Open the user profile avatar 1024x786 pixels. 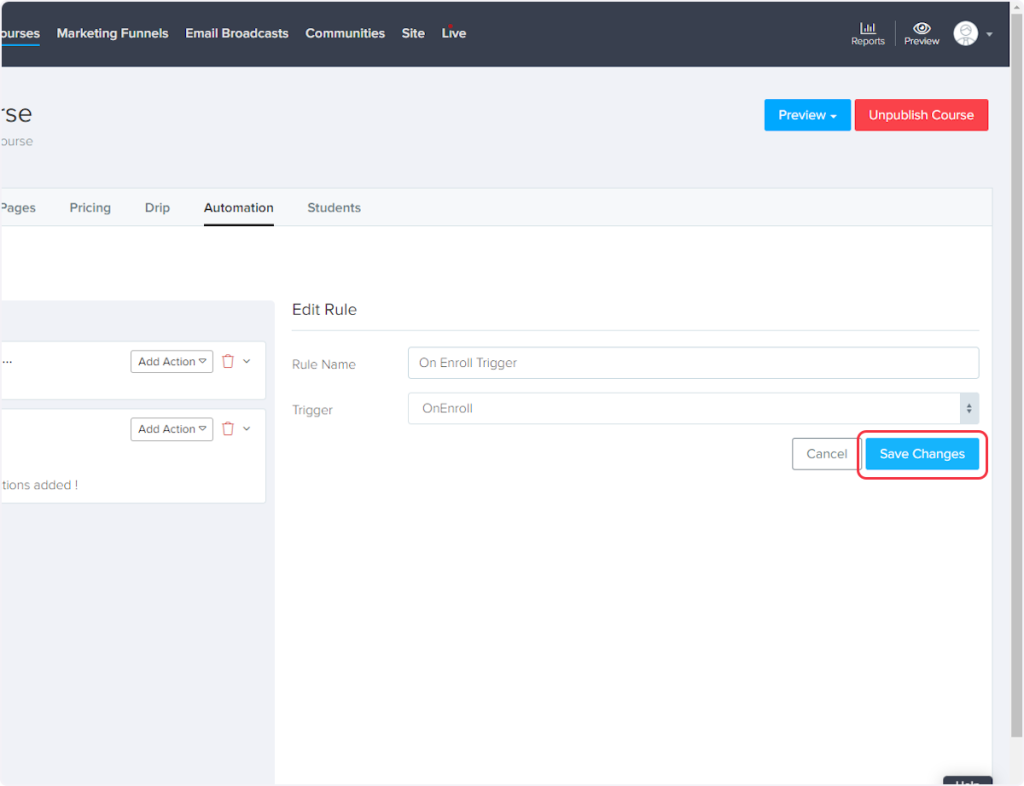click(x=965, y=33)
